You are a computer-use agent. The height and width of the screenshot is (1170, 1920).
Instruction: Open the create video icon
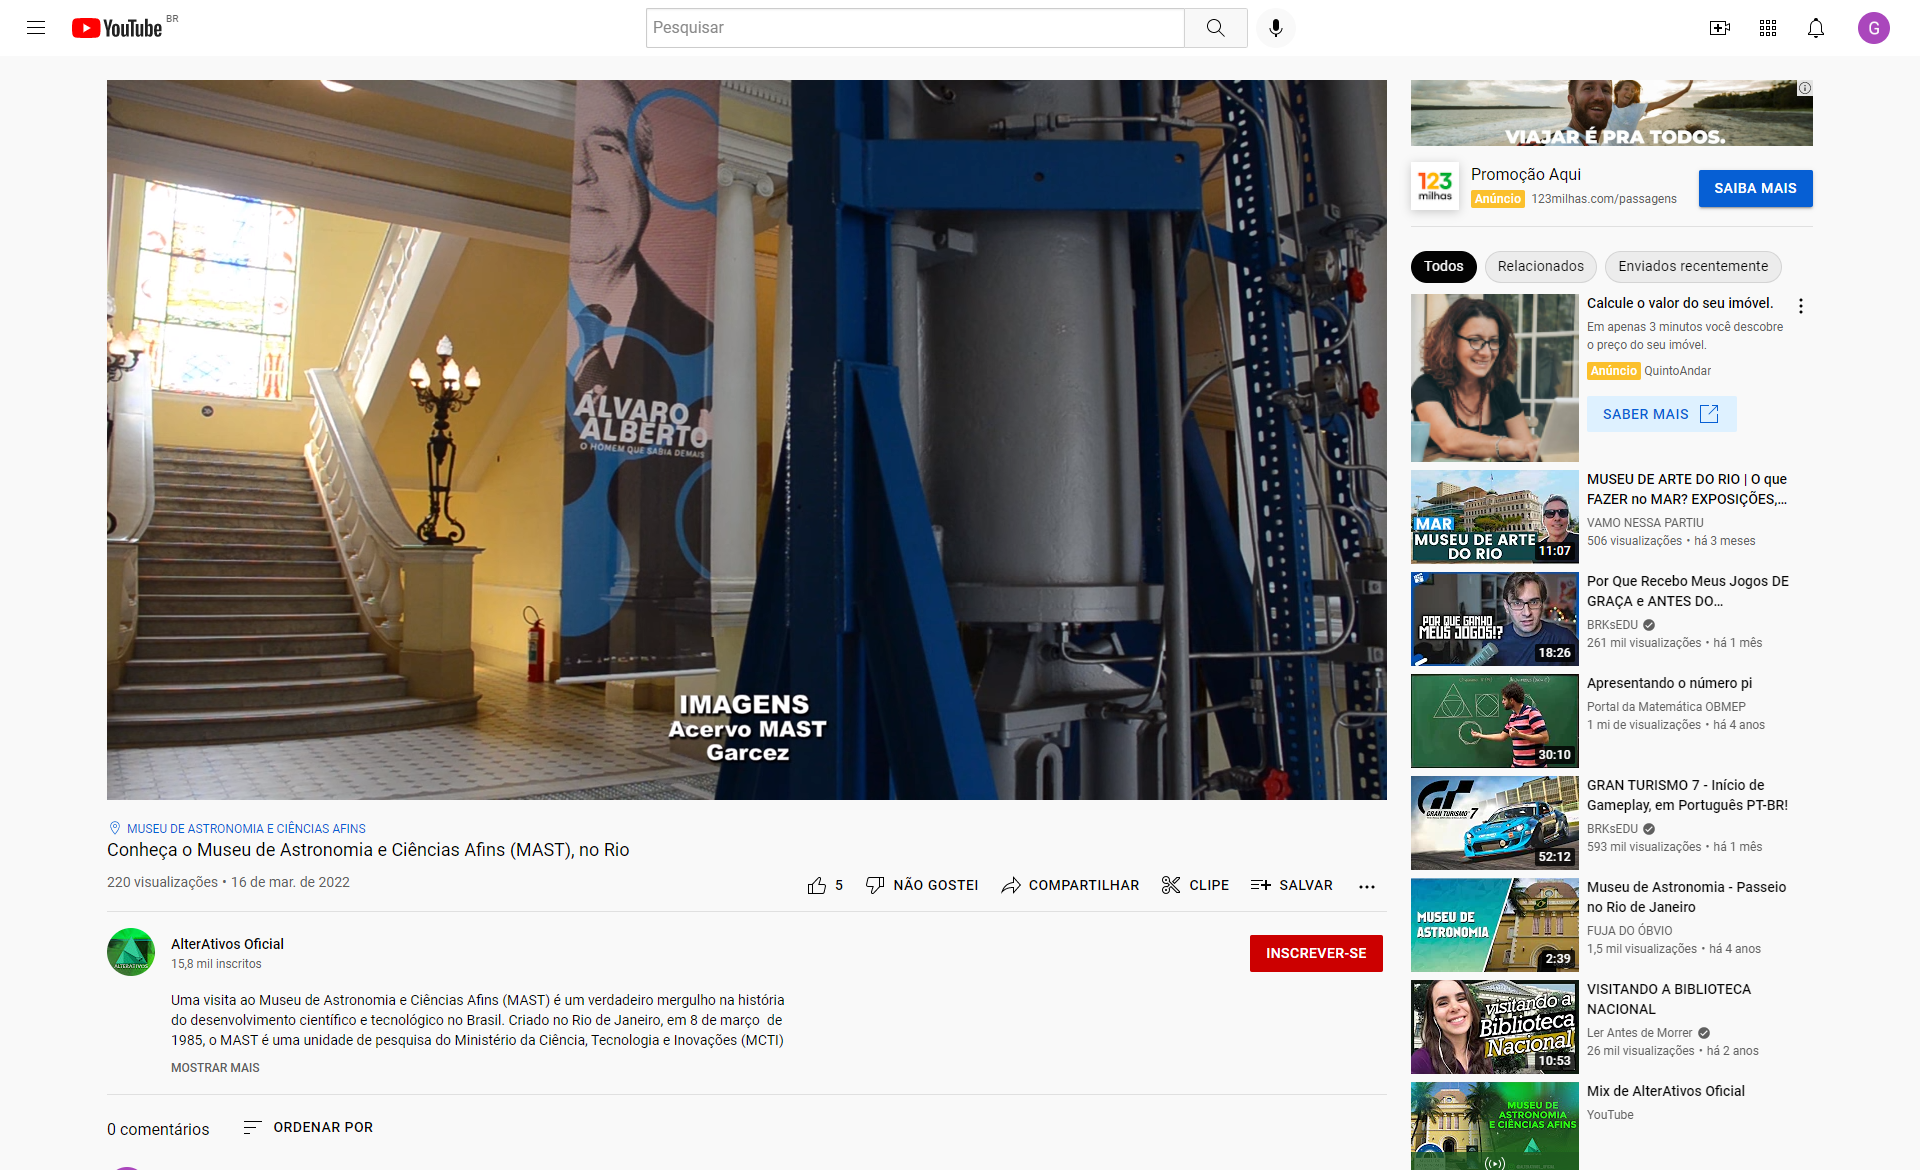pyautogui.click(x=1719, y=28)
